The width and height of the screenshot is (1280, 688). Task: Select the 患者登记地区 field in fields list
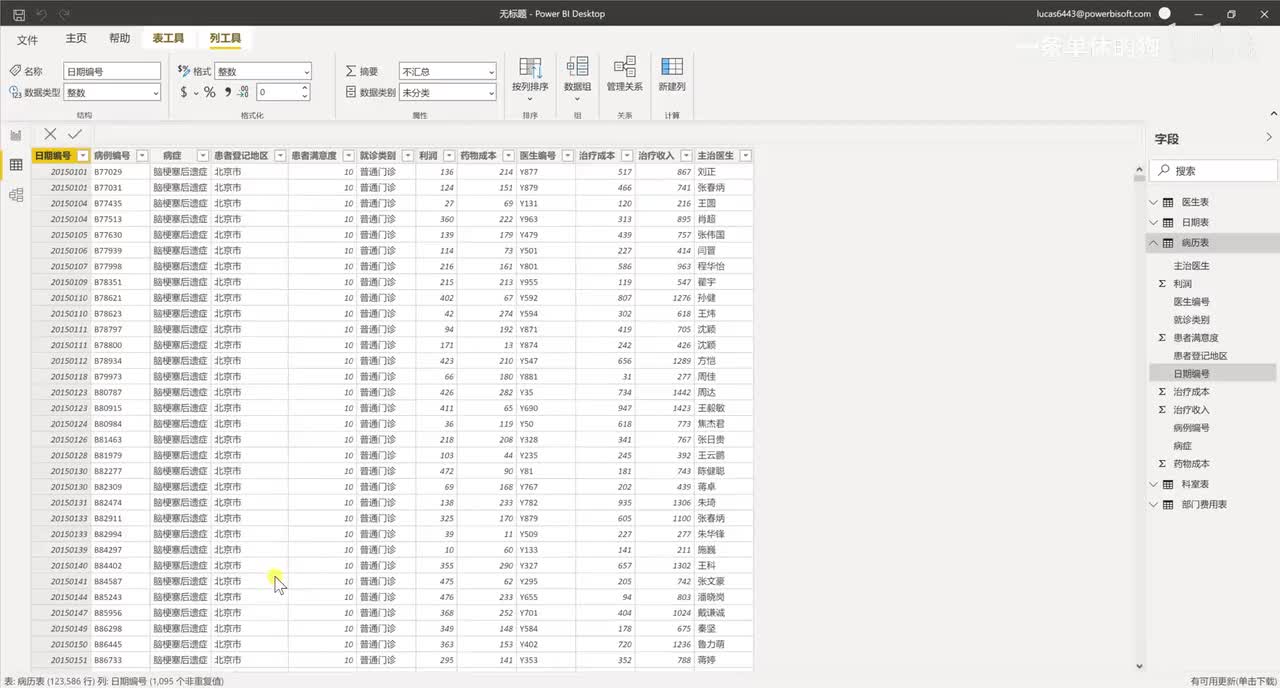[1200, 356]
